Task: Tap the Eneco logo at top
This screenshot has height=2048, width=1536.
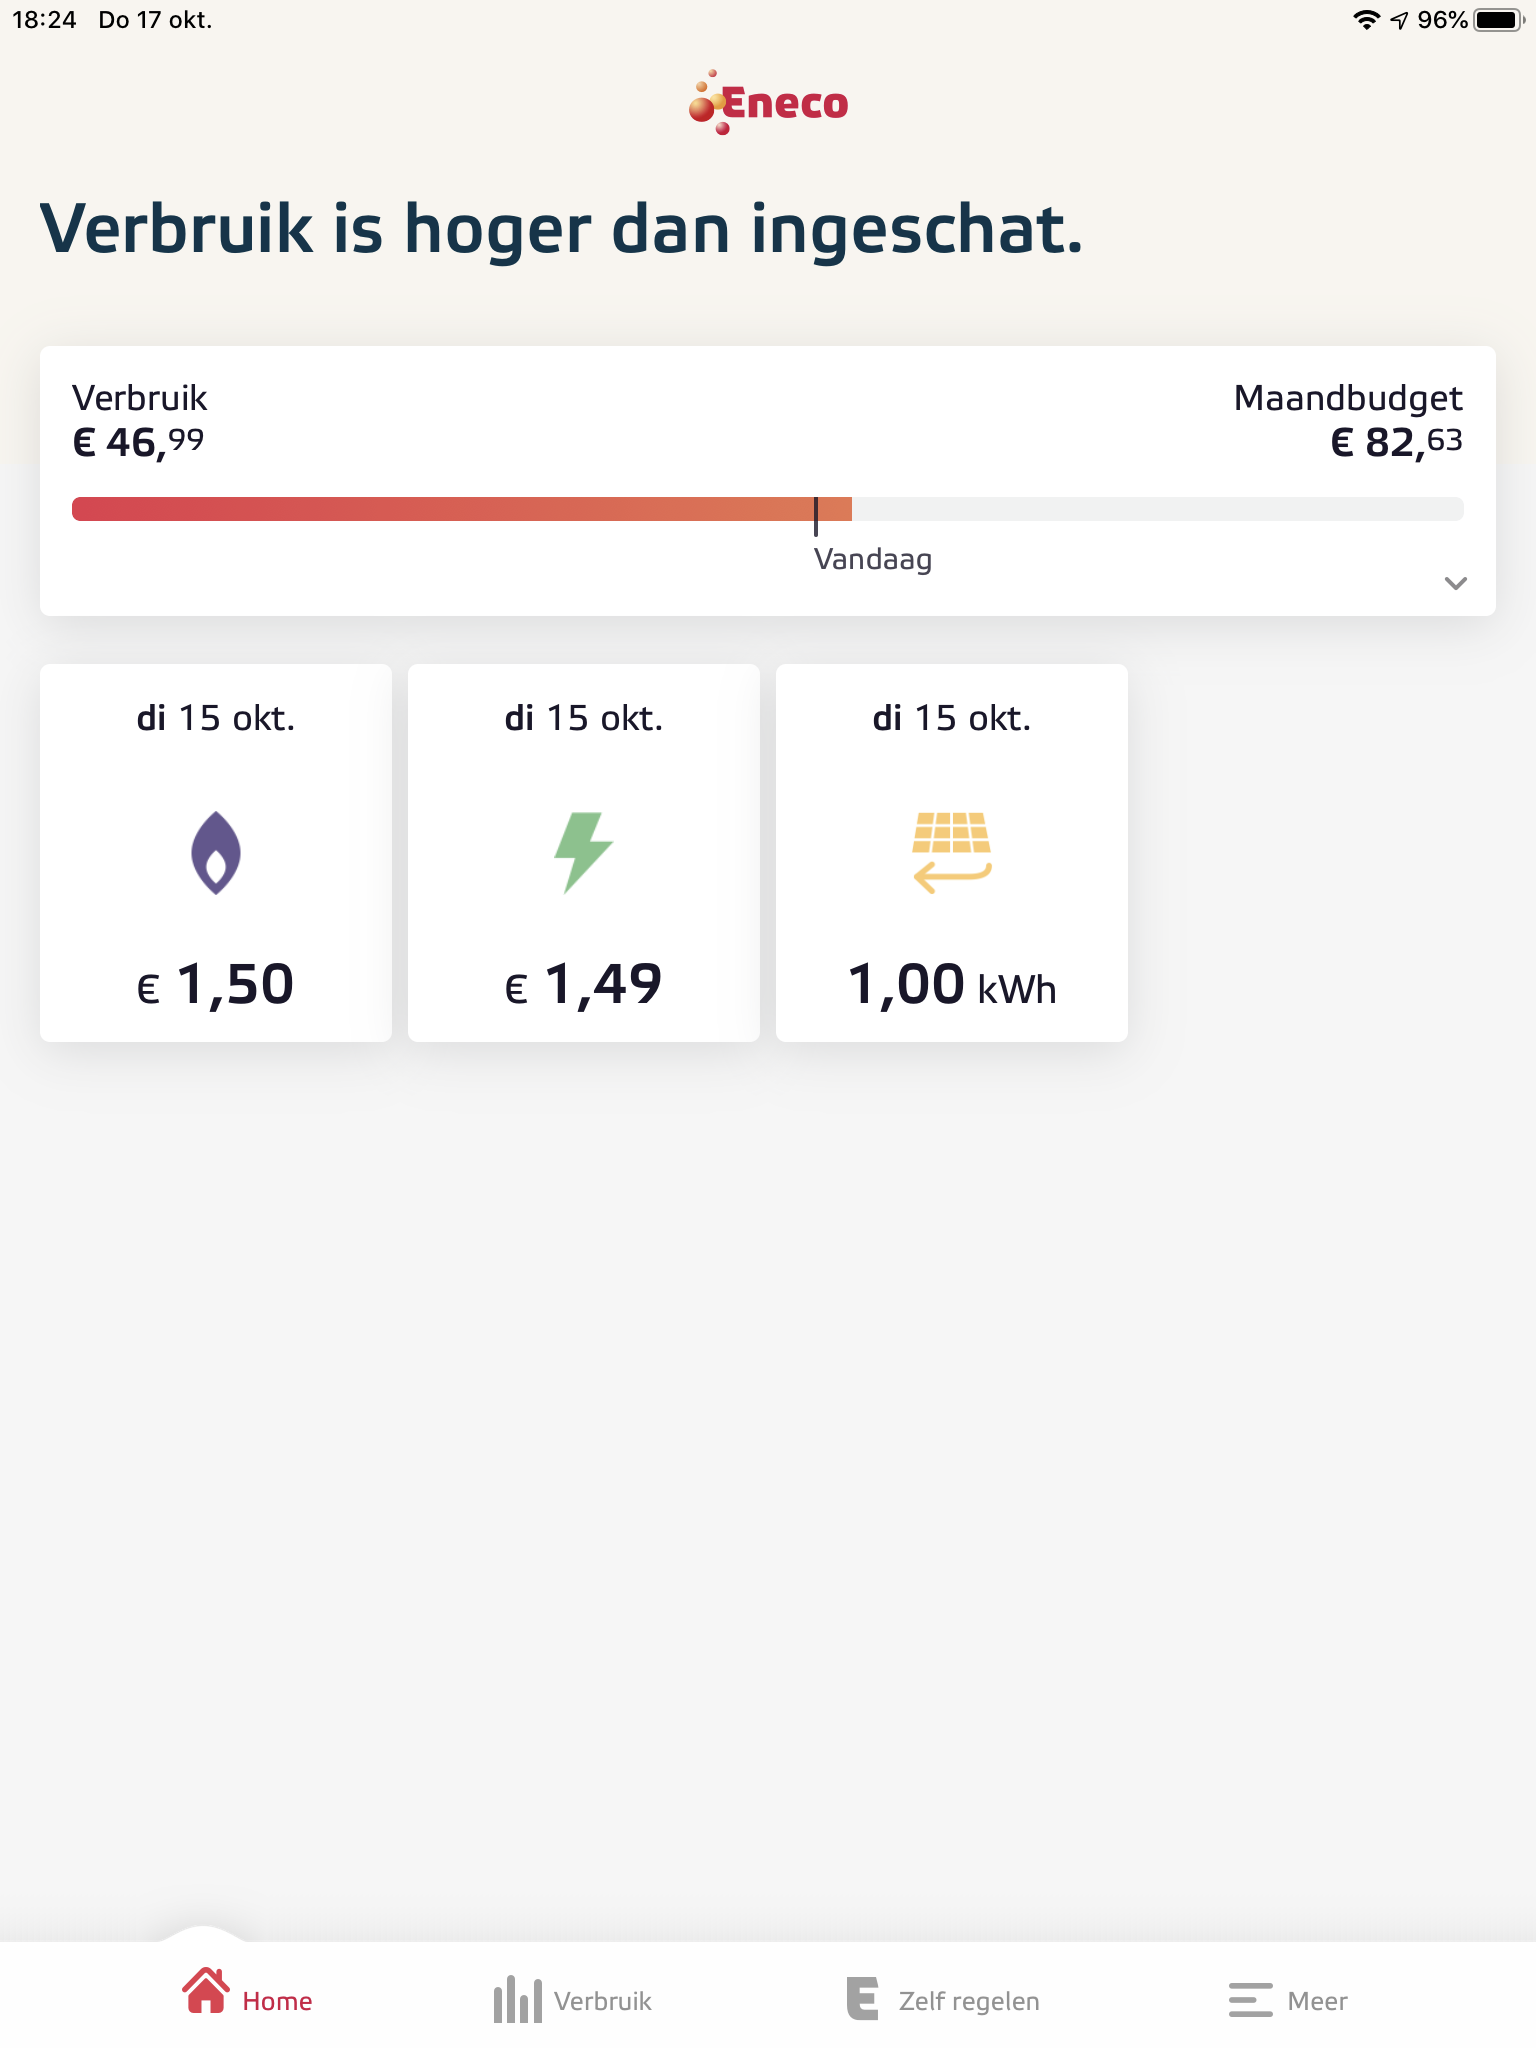Action: 768,102
